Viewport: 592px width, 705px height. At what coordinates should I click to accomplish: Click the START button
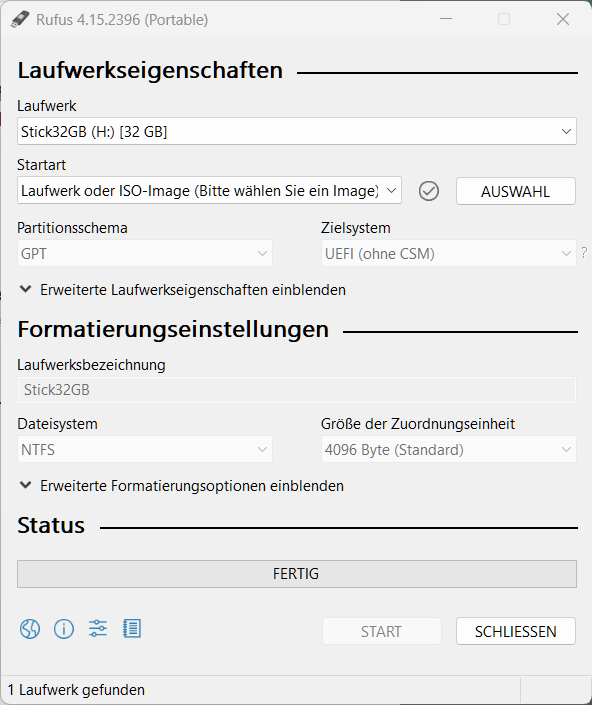[x=382, y=631]
